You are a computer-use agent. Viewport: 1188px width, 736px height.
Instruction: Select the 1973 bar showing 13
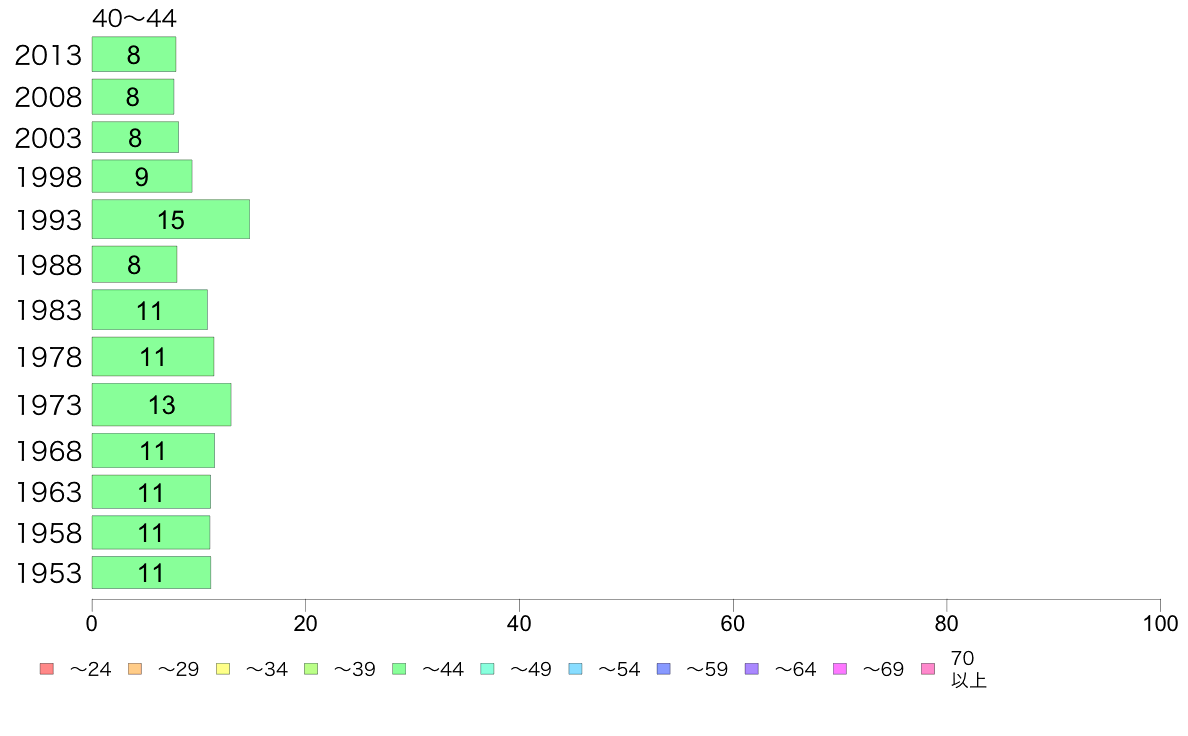tap(161, 405)
